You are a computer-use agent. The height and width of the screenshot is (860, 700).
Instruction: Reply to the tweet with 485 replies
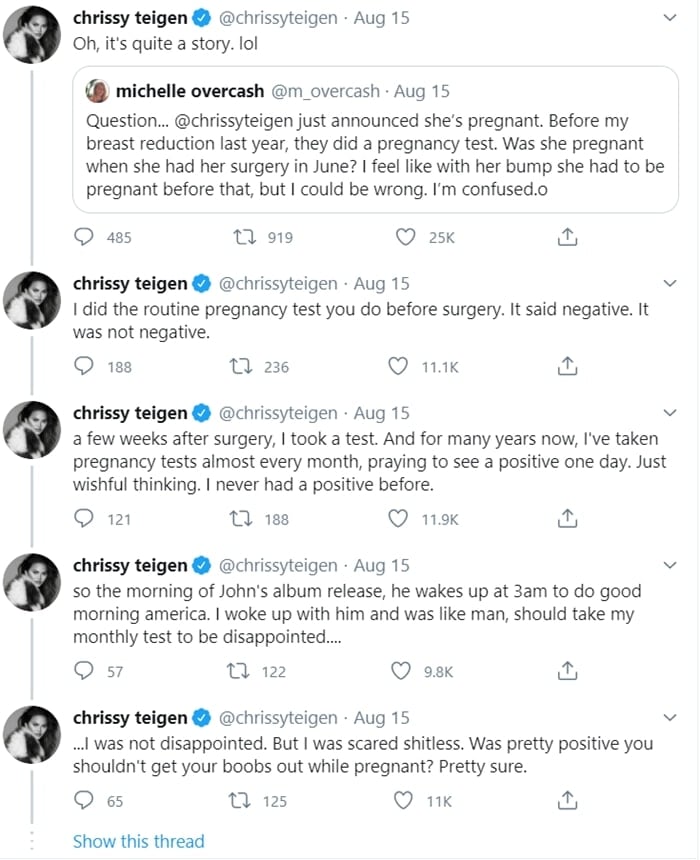point(85,237)
